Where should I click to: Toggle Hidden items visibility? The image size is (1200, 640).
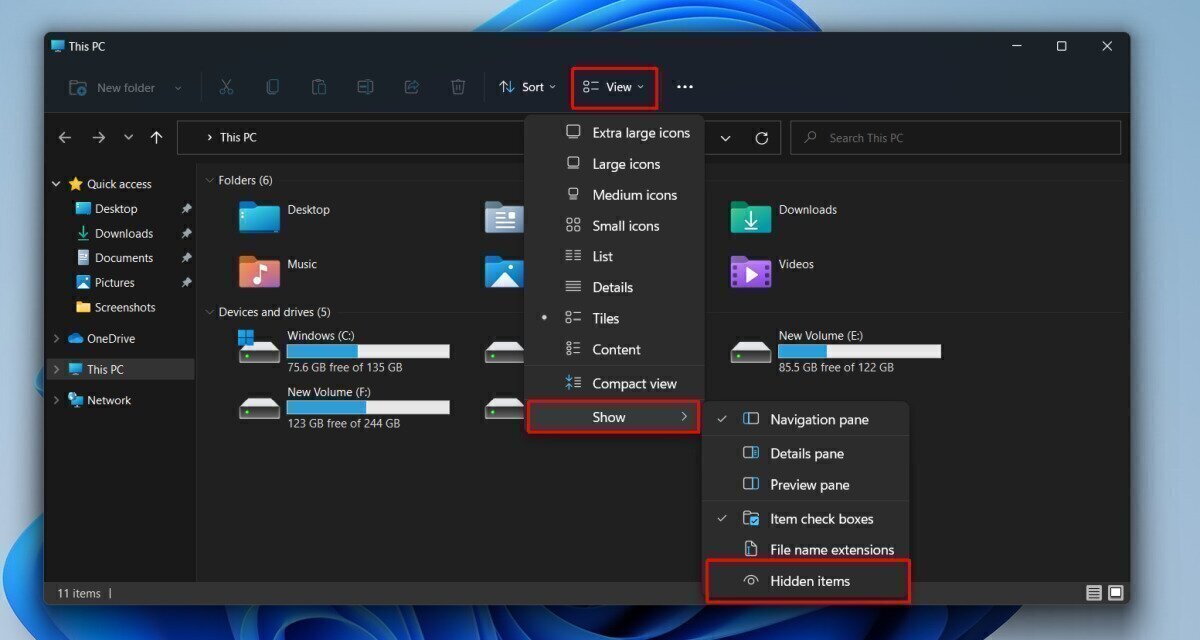pos(810,581)
